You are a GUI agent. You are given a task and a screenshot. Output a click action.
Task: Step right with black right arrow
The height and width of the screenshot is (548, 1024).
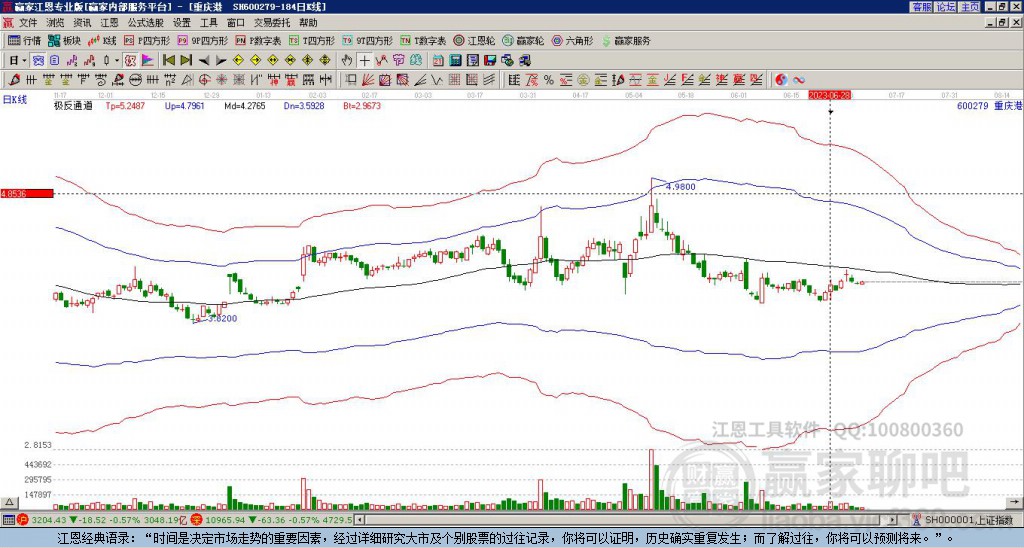pyautogui.click(x=221, y=61)
